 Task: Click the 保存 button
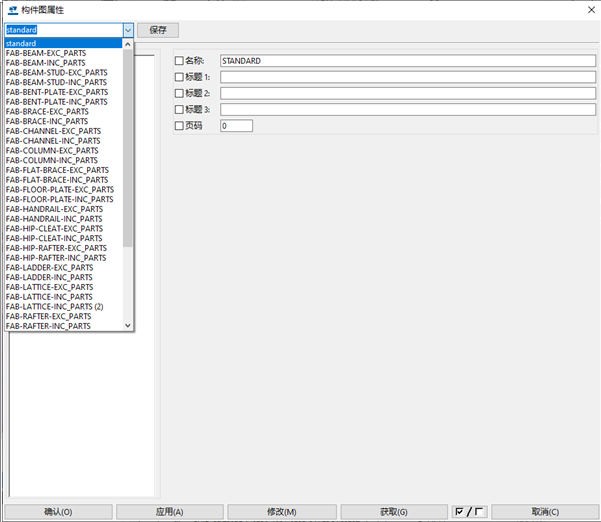[x=158, y=30]
